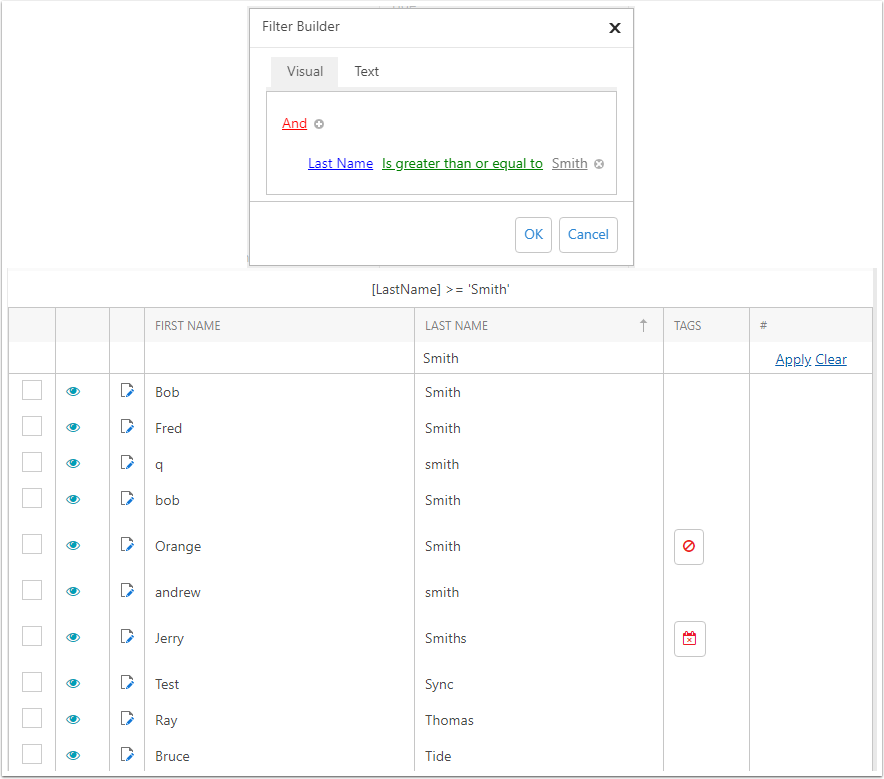The width and height of the screenshot is (884, 779).
Task: Confirm the filter with OK button
Action: click(x=533, y=234)
